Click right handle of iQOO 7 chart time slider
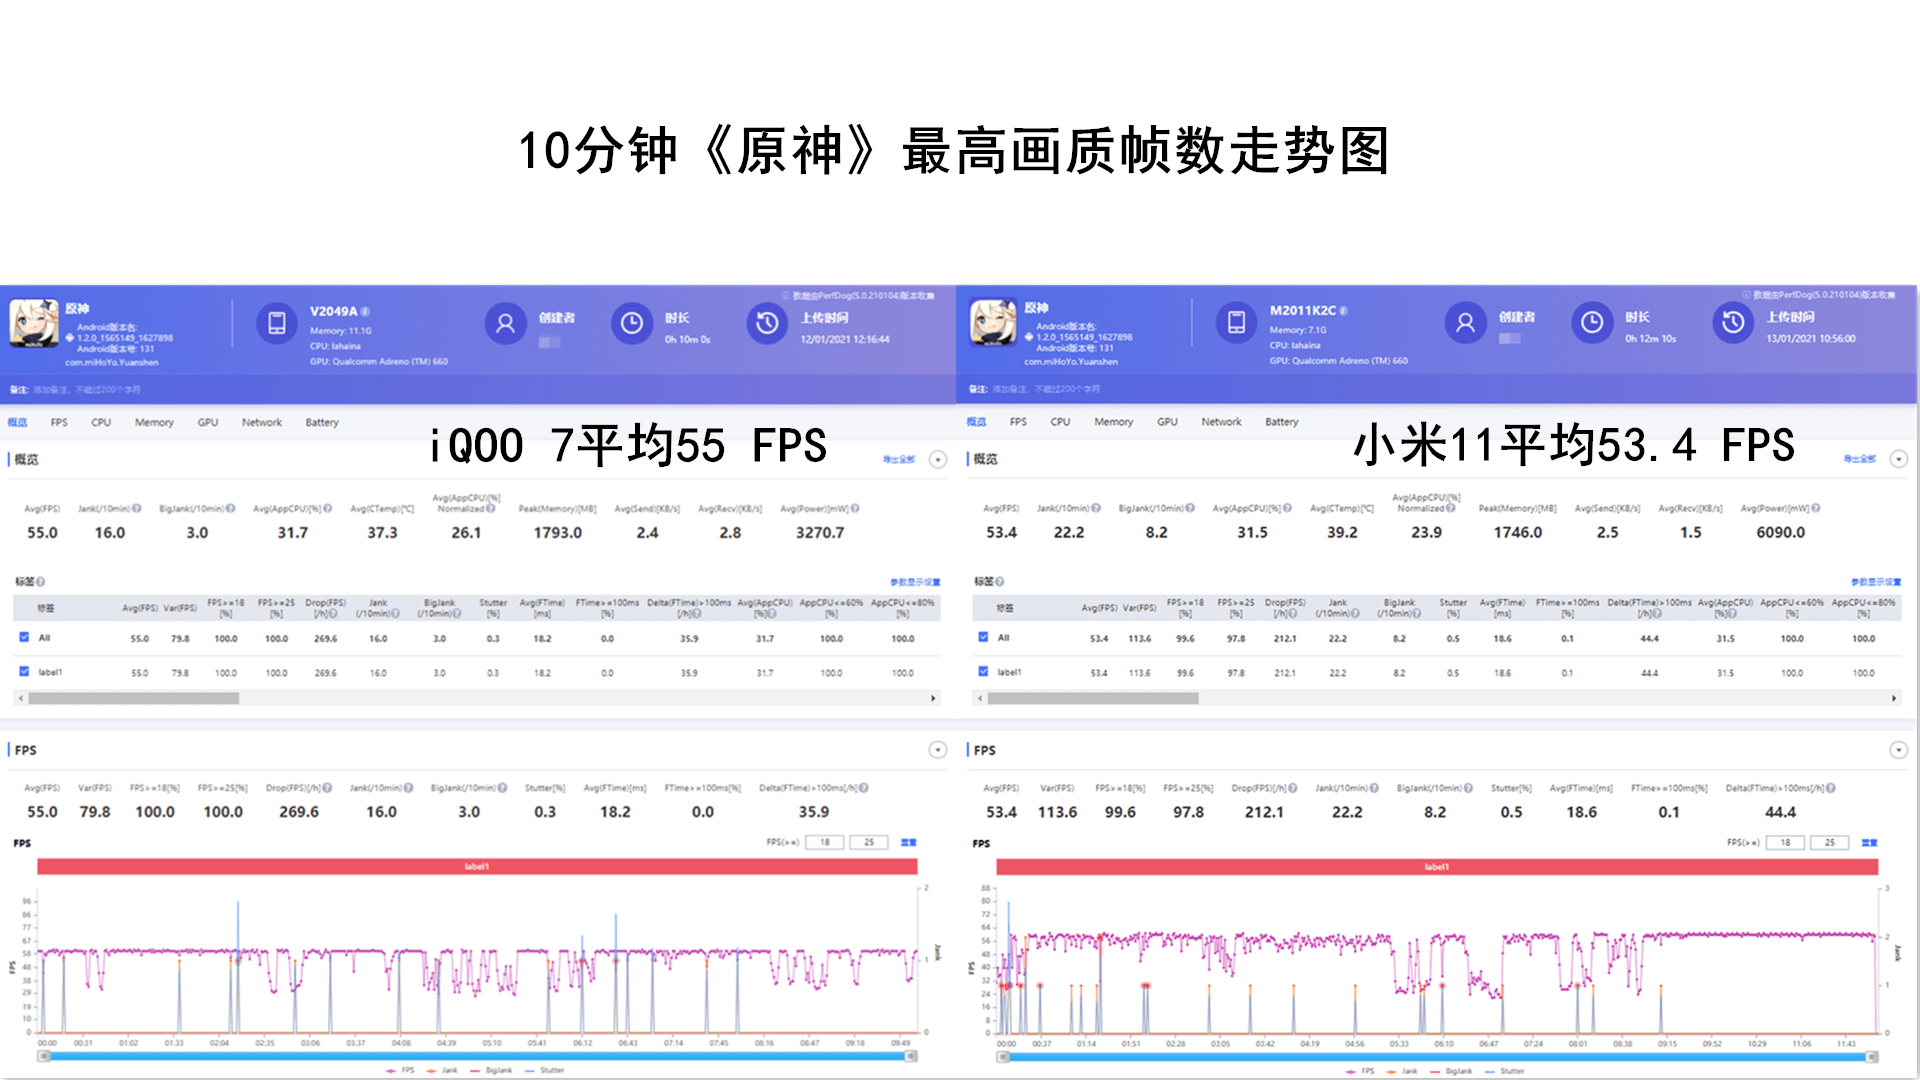Image resolution: width=1920 pixels, height=1080 pixels. coord(913,1056)
